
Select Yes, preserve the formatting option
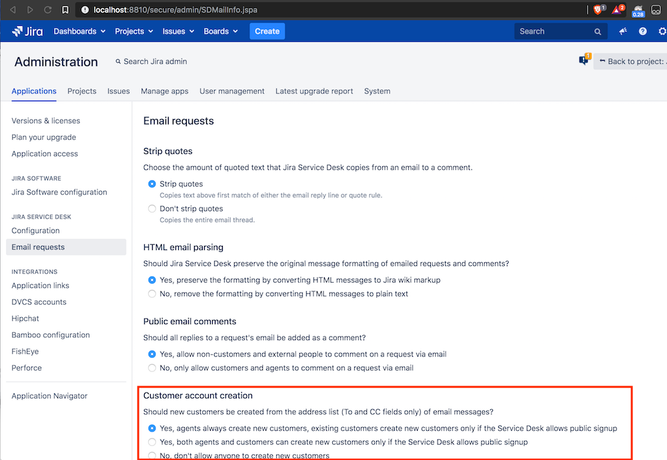pos(152,280)
